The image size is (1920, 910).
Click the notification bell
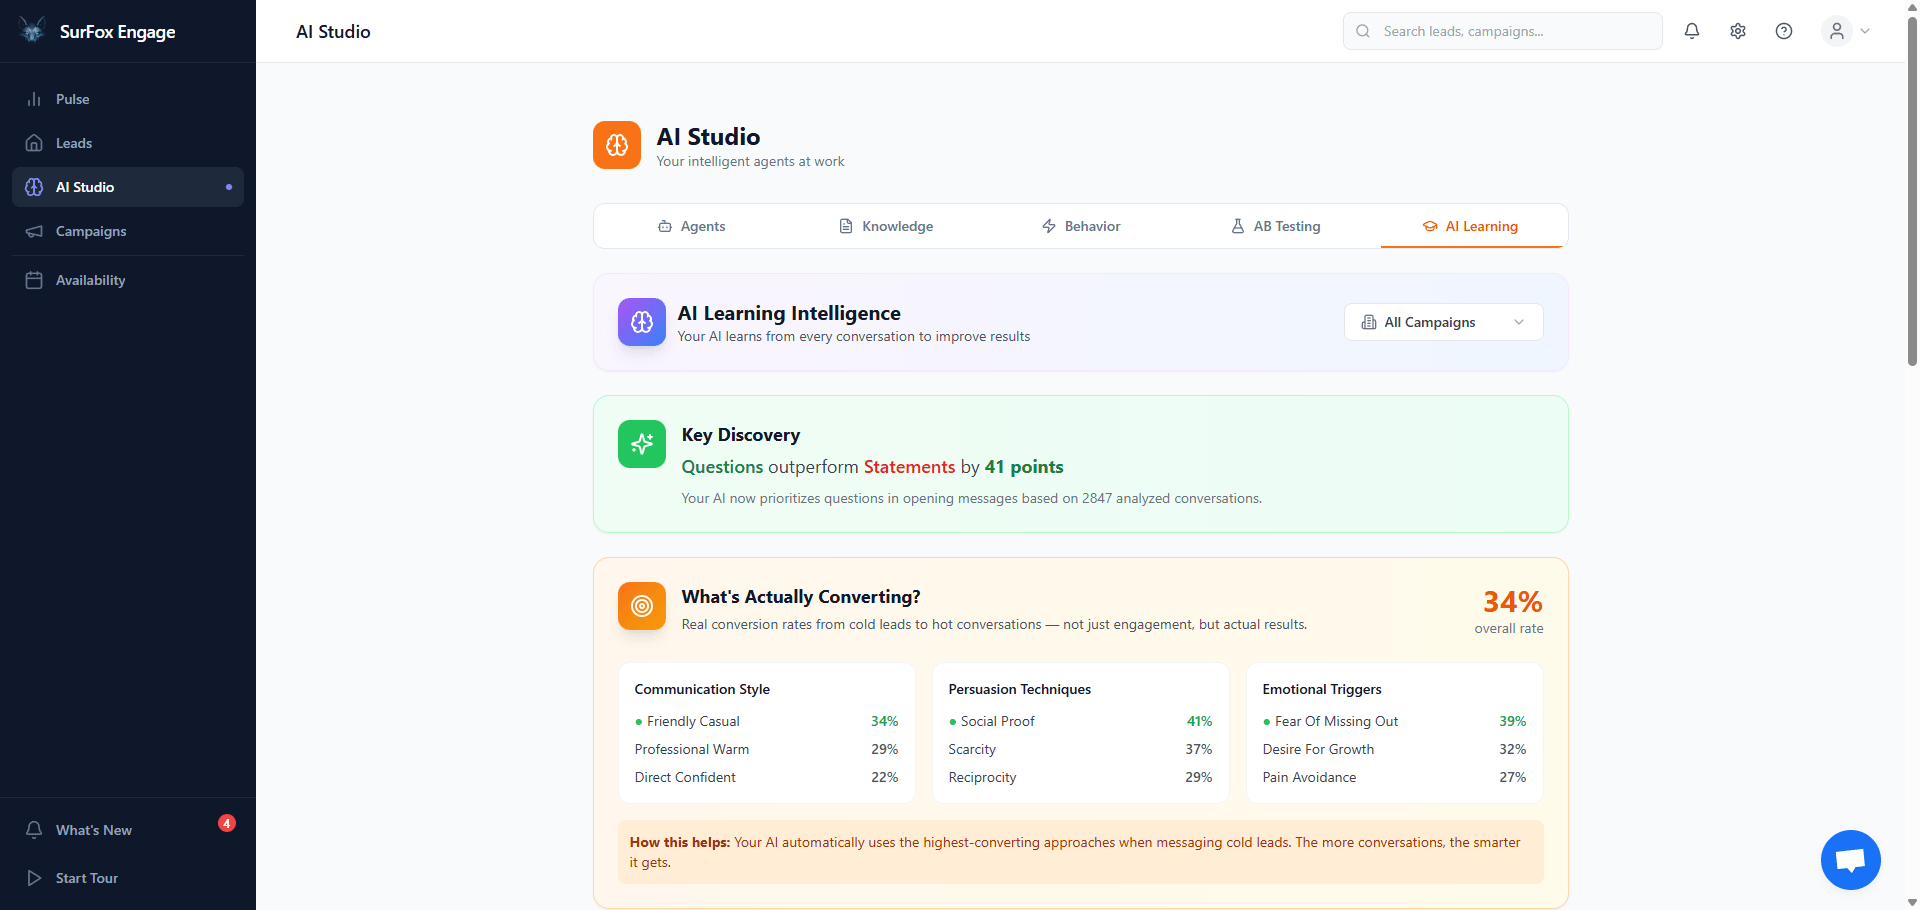[1691, 31]
